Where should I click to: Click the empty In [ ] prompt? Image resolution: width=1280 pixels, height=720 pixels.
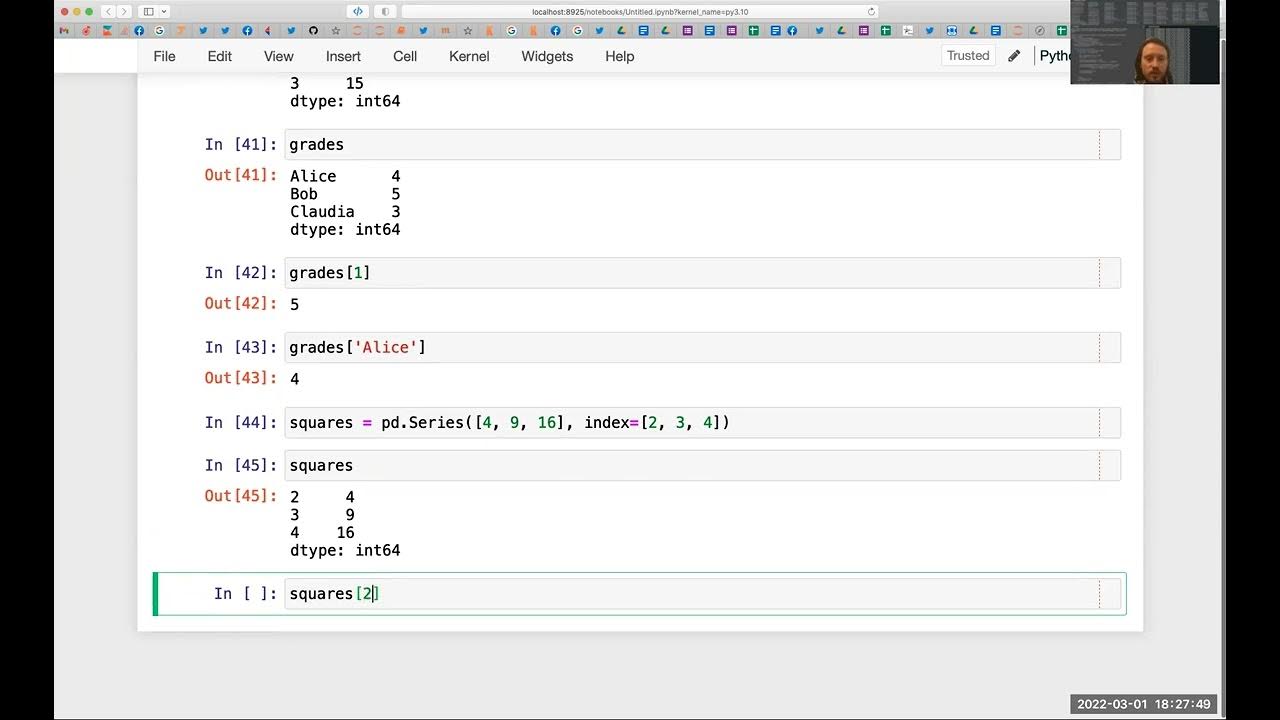click(x=246, y=594)
